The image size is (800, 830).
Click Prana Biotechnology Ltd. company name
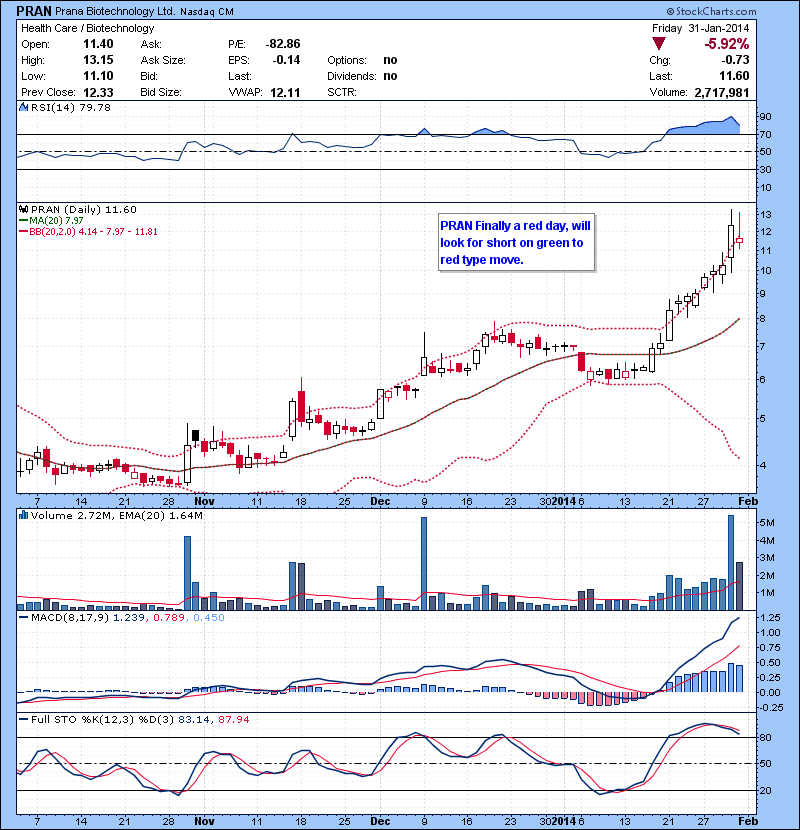(115, 11)
